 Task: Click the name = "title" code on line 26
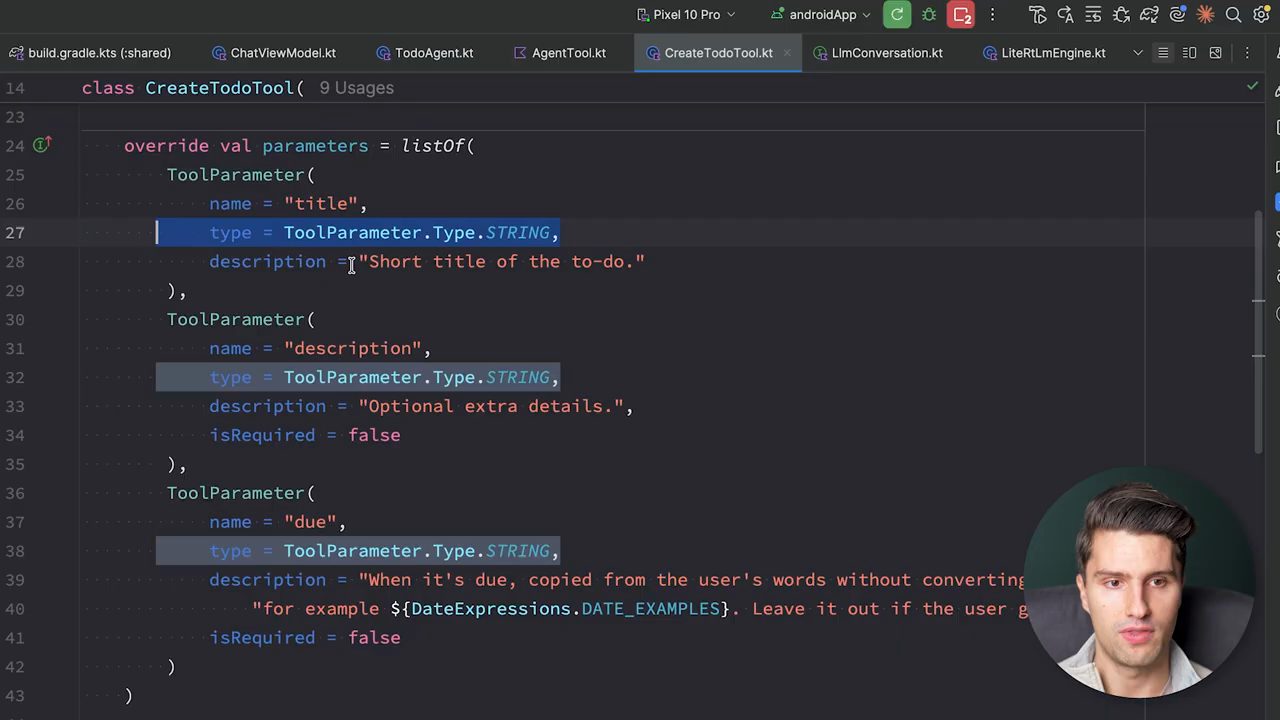click(x=288, y=204)
